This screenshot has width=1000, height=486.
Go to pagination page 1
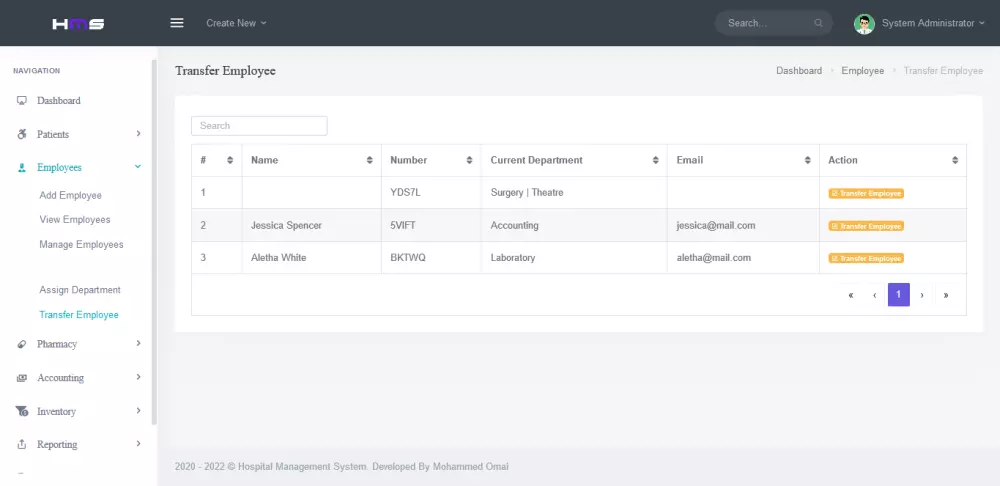point(898,295)
